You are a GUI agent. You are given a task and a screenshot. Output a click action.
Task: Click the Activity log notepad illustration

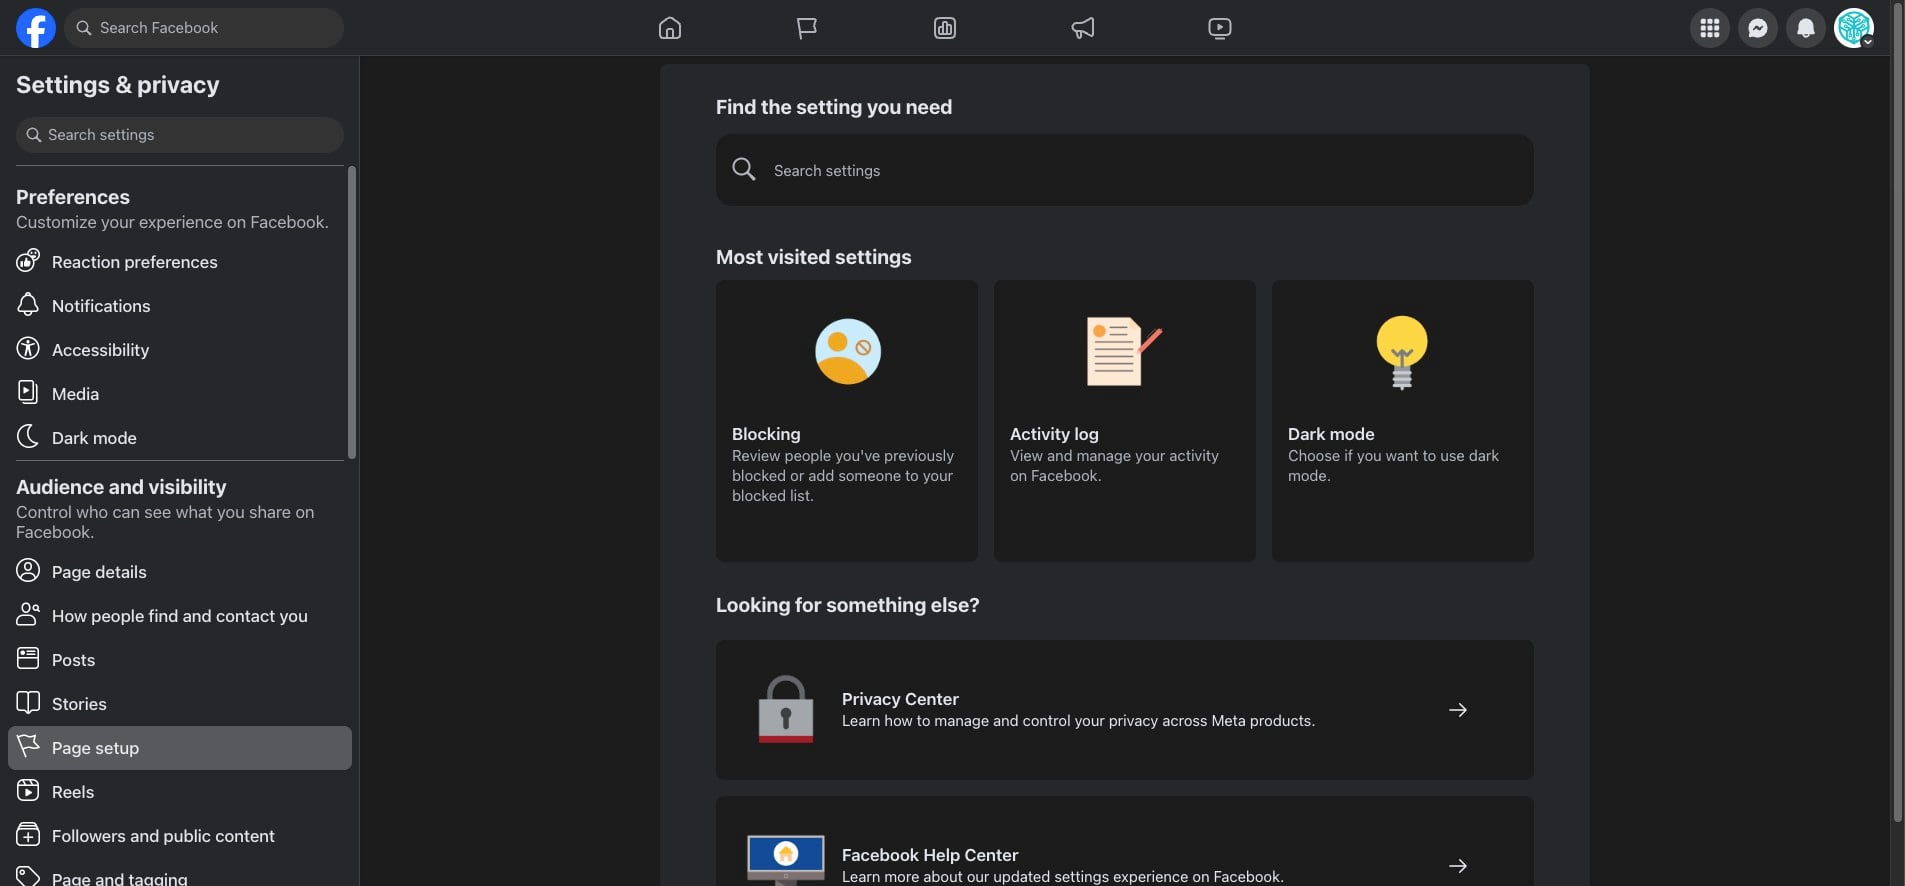(x=1124, y=351)
